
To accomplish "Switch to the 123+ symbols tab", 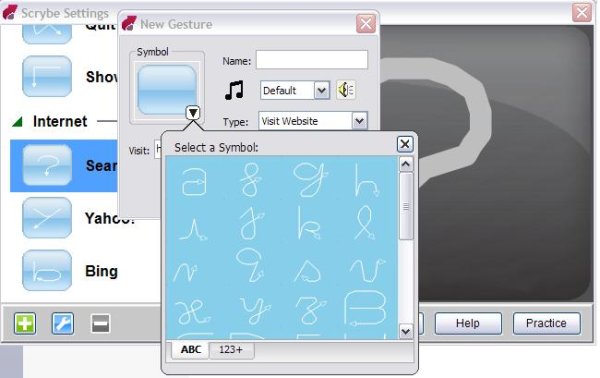I will click(x=231, y=350).
